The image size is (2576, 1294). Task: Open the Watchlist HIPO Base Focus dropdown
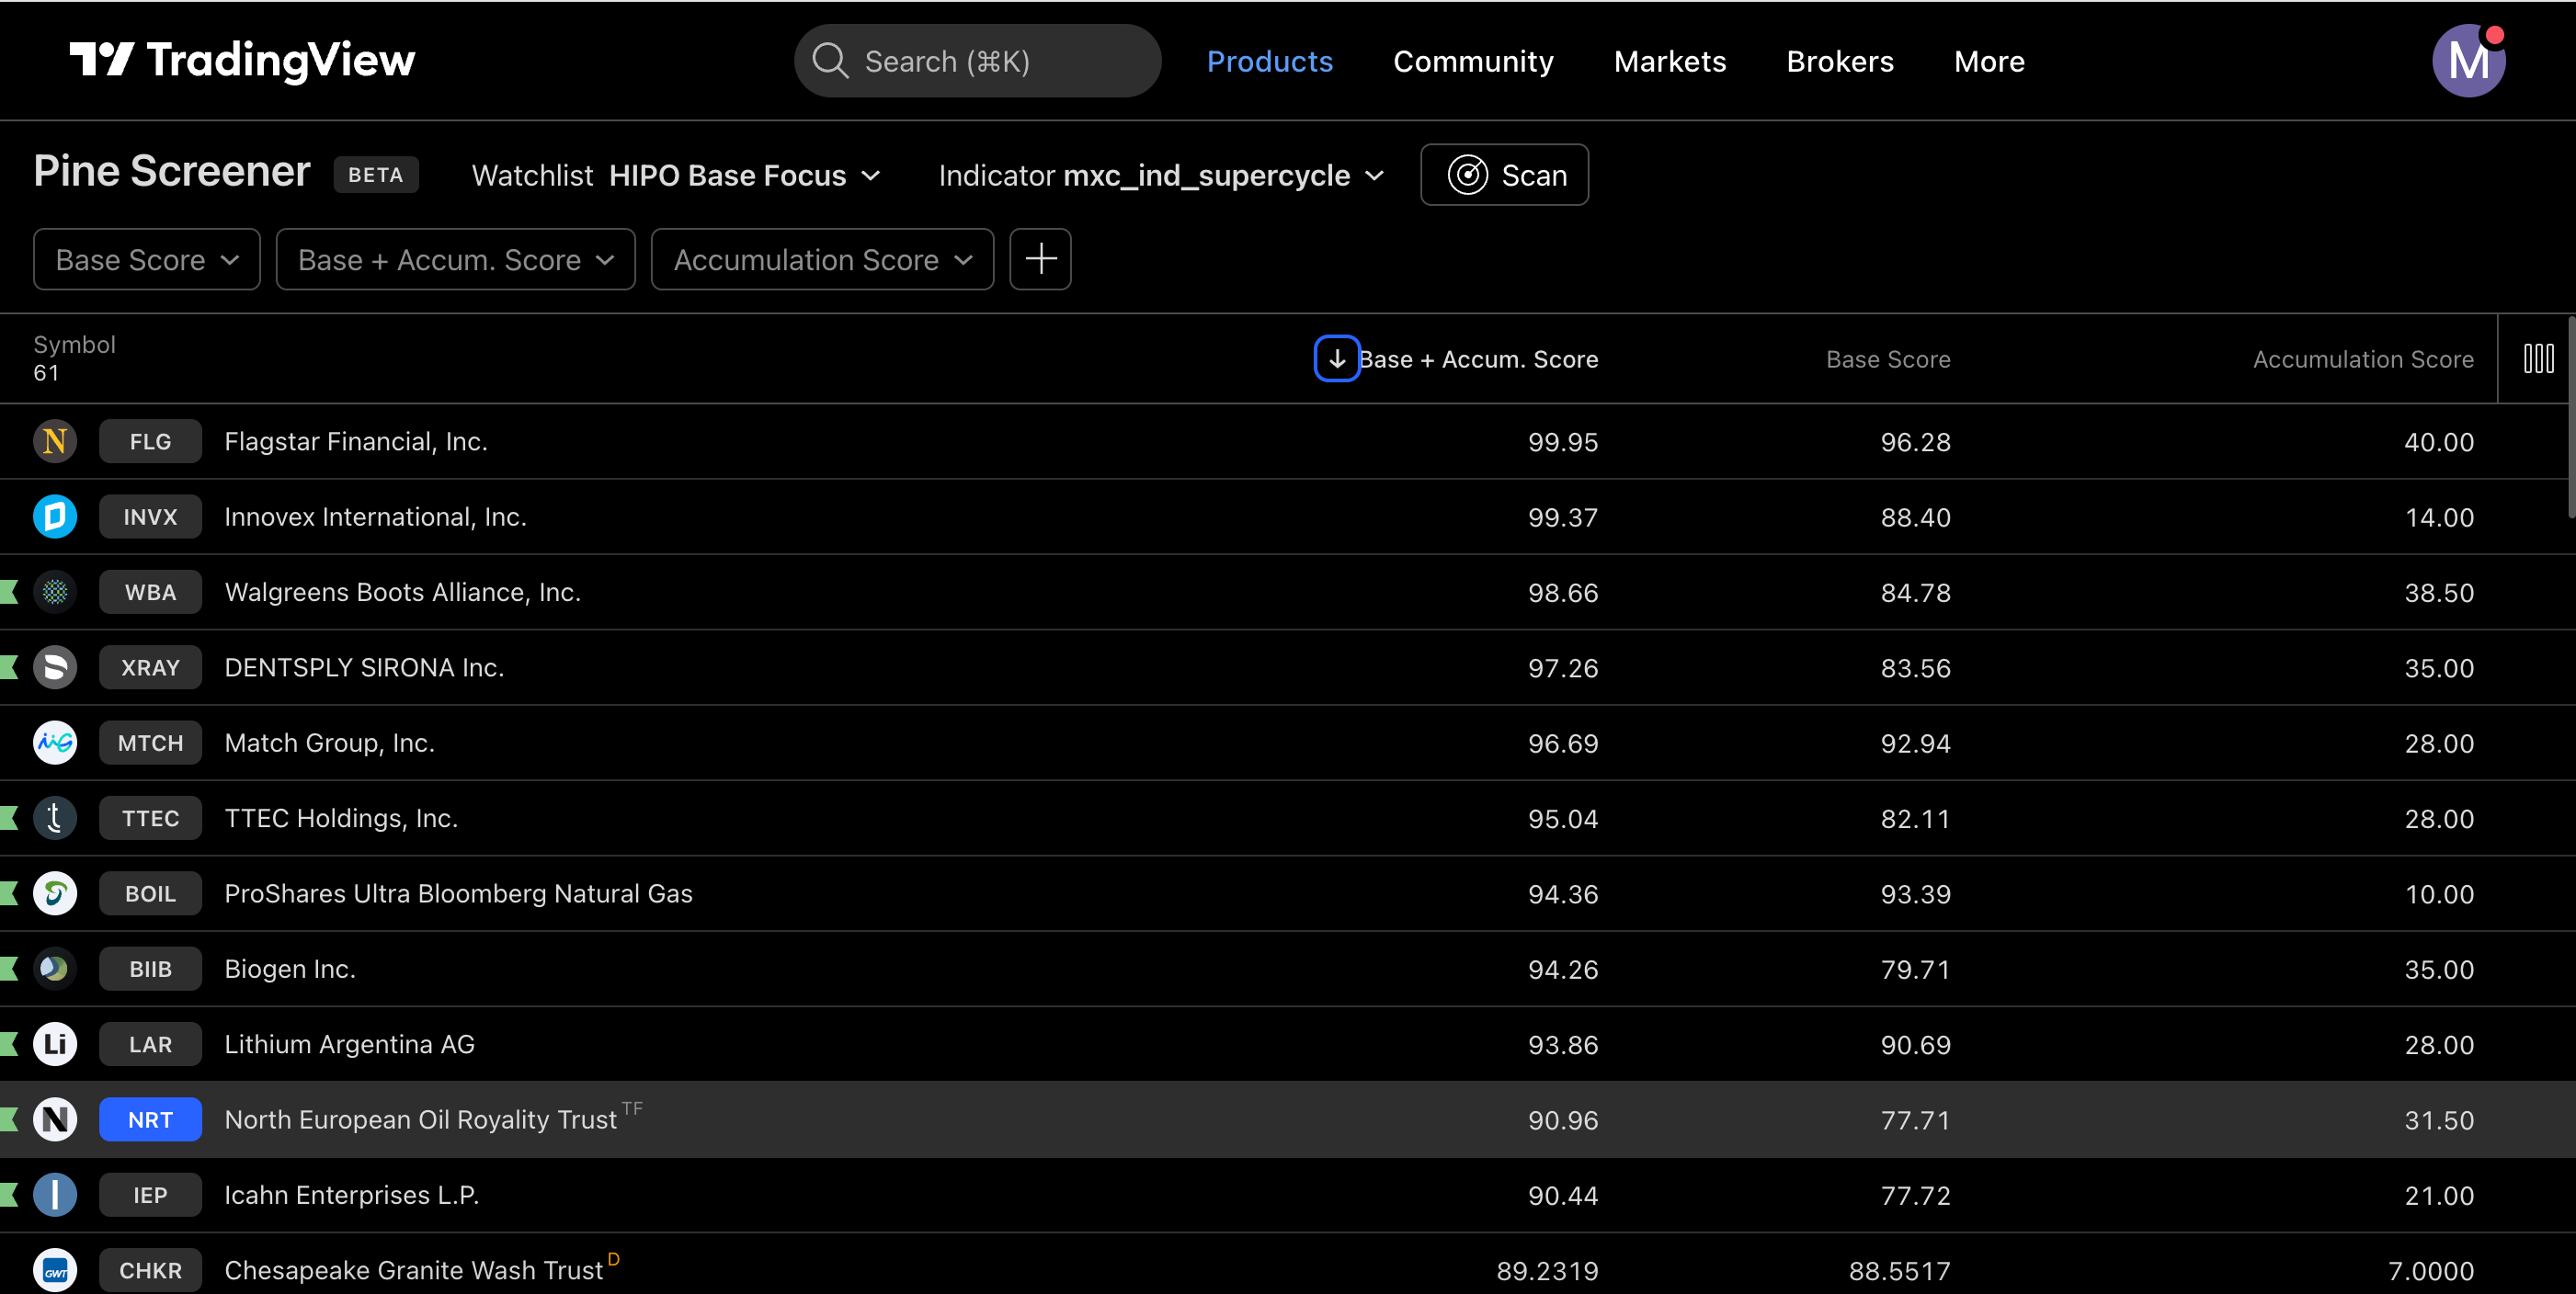pyautogui.click(x=677, y=175)
